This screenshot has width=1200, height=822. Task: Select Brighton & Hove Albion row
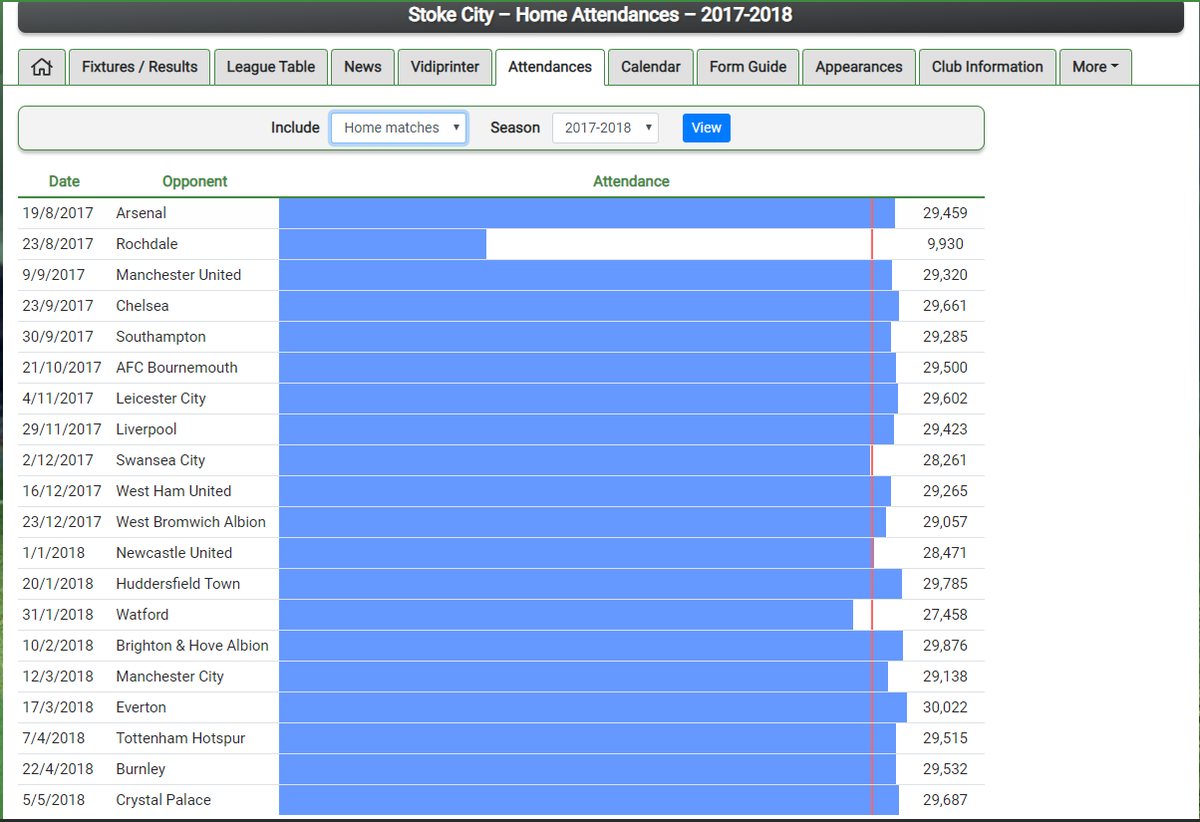coord(501,646)
